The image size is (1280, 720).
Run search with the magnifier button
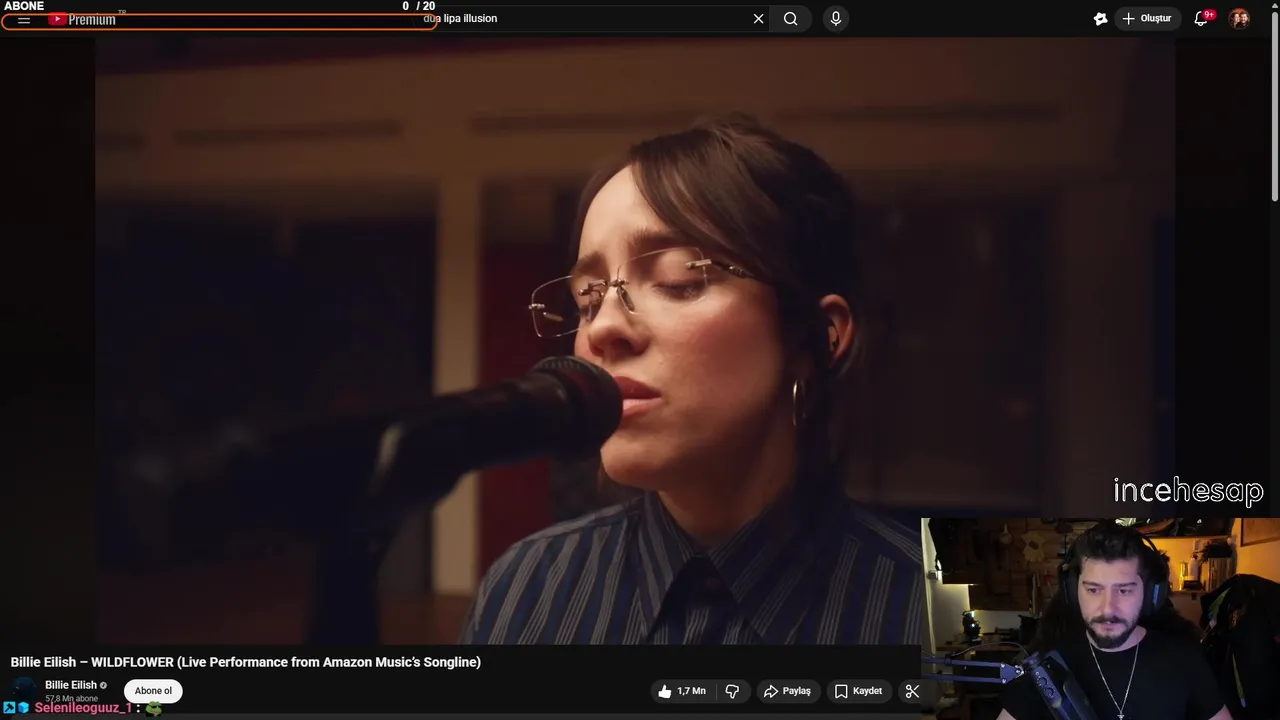[x=790, y=19]
